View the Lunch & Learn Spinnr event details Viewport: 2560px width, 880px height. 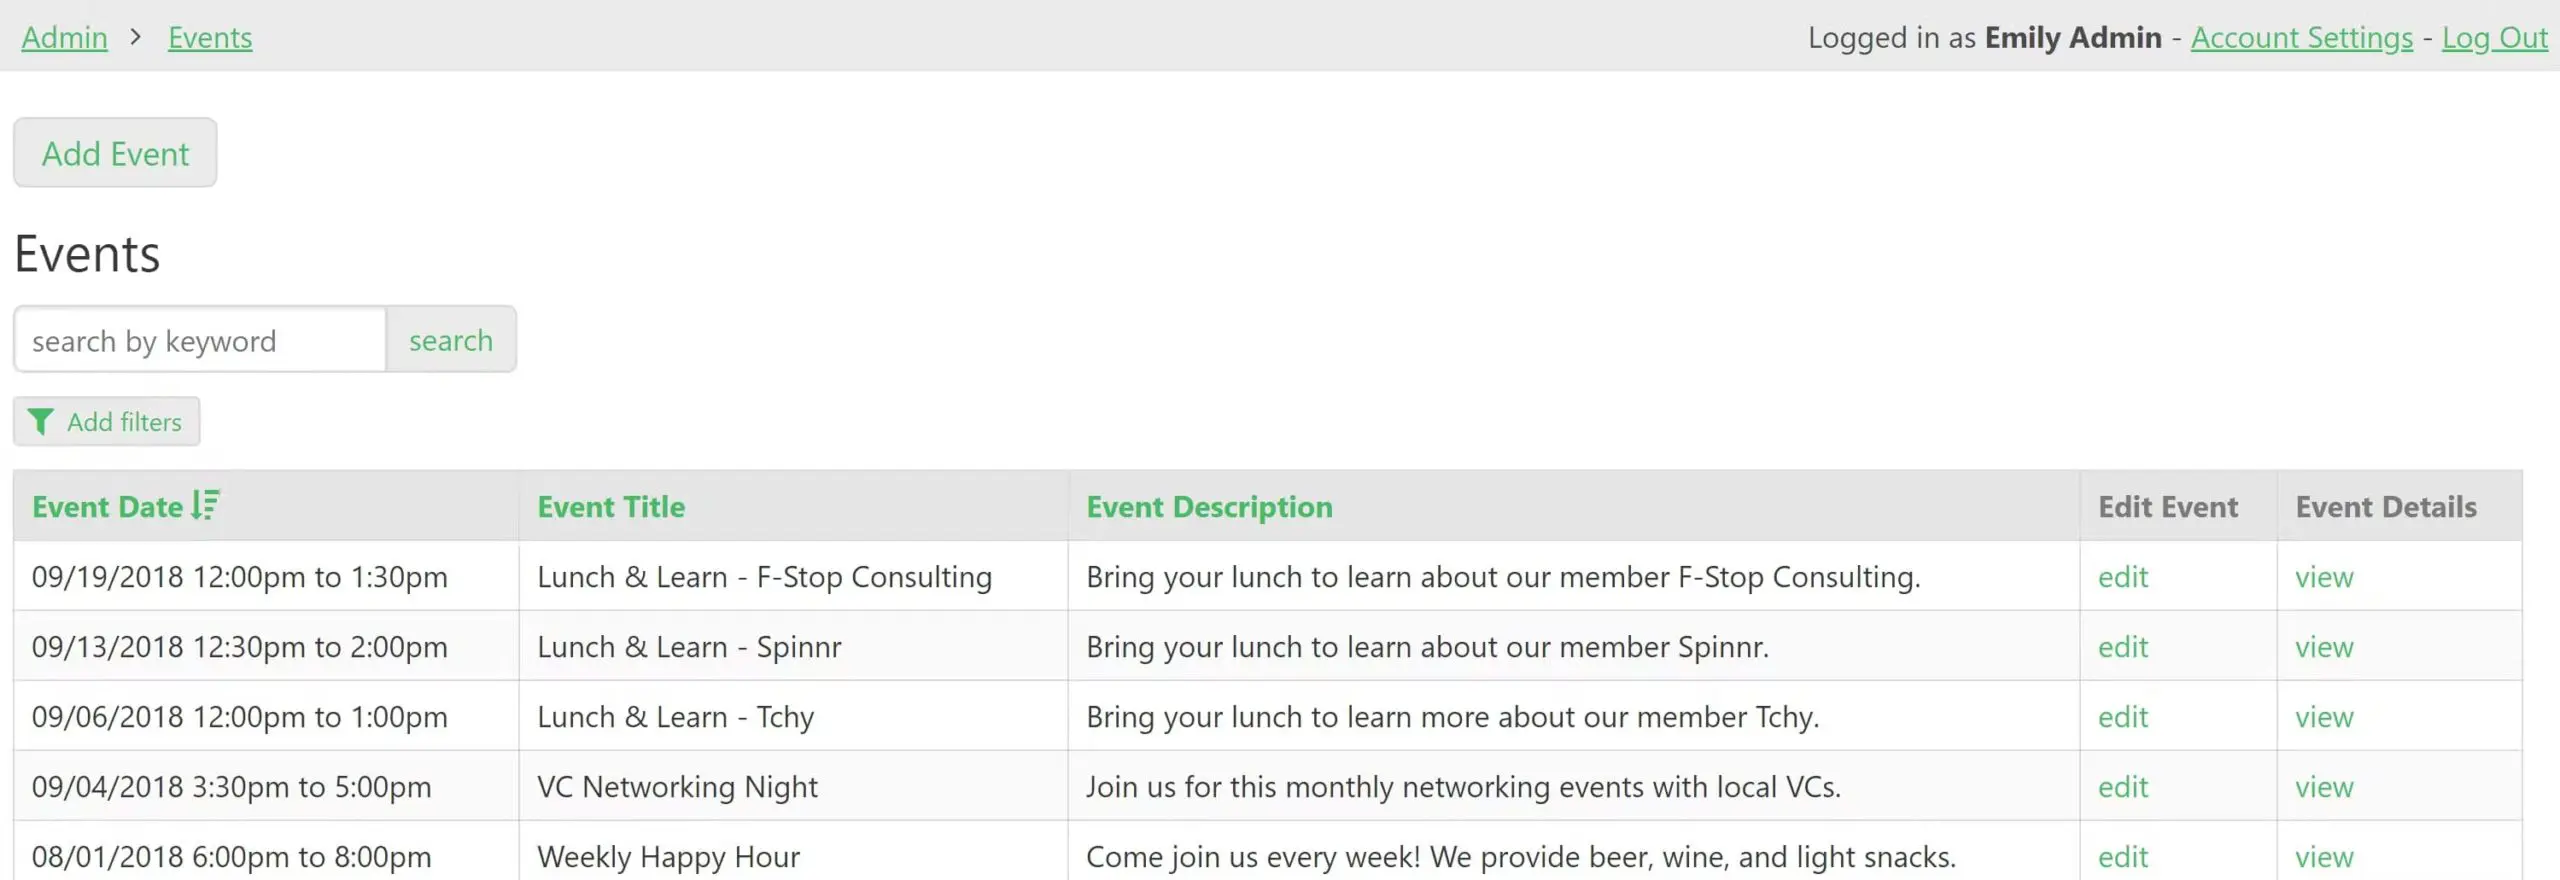[2323, 647]
